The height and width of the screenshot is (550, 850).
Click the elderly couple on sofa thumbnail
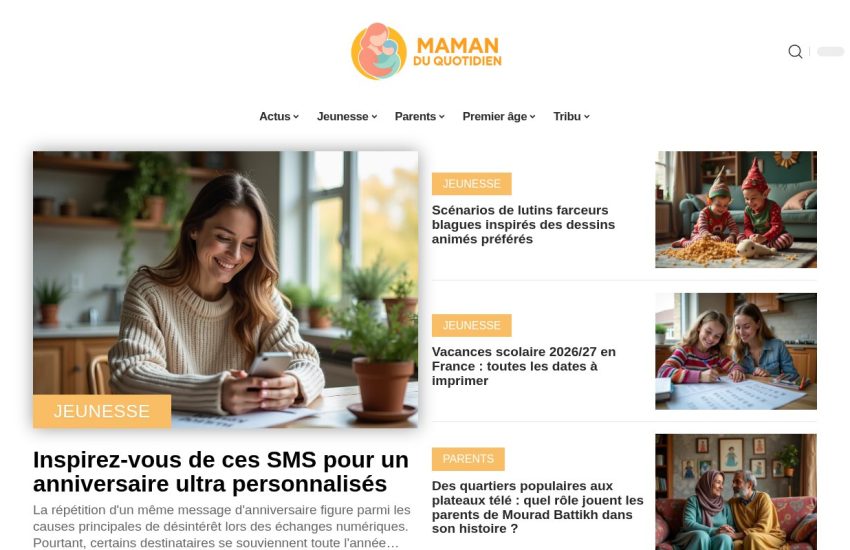tap(736, 492)
